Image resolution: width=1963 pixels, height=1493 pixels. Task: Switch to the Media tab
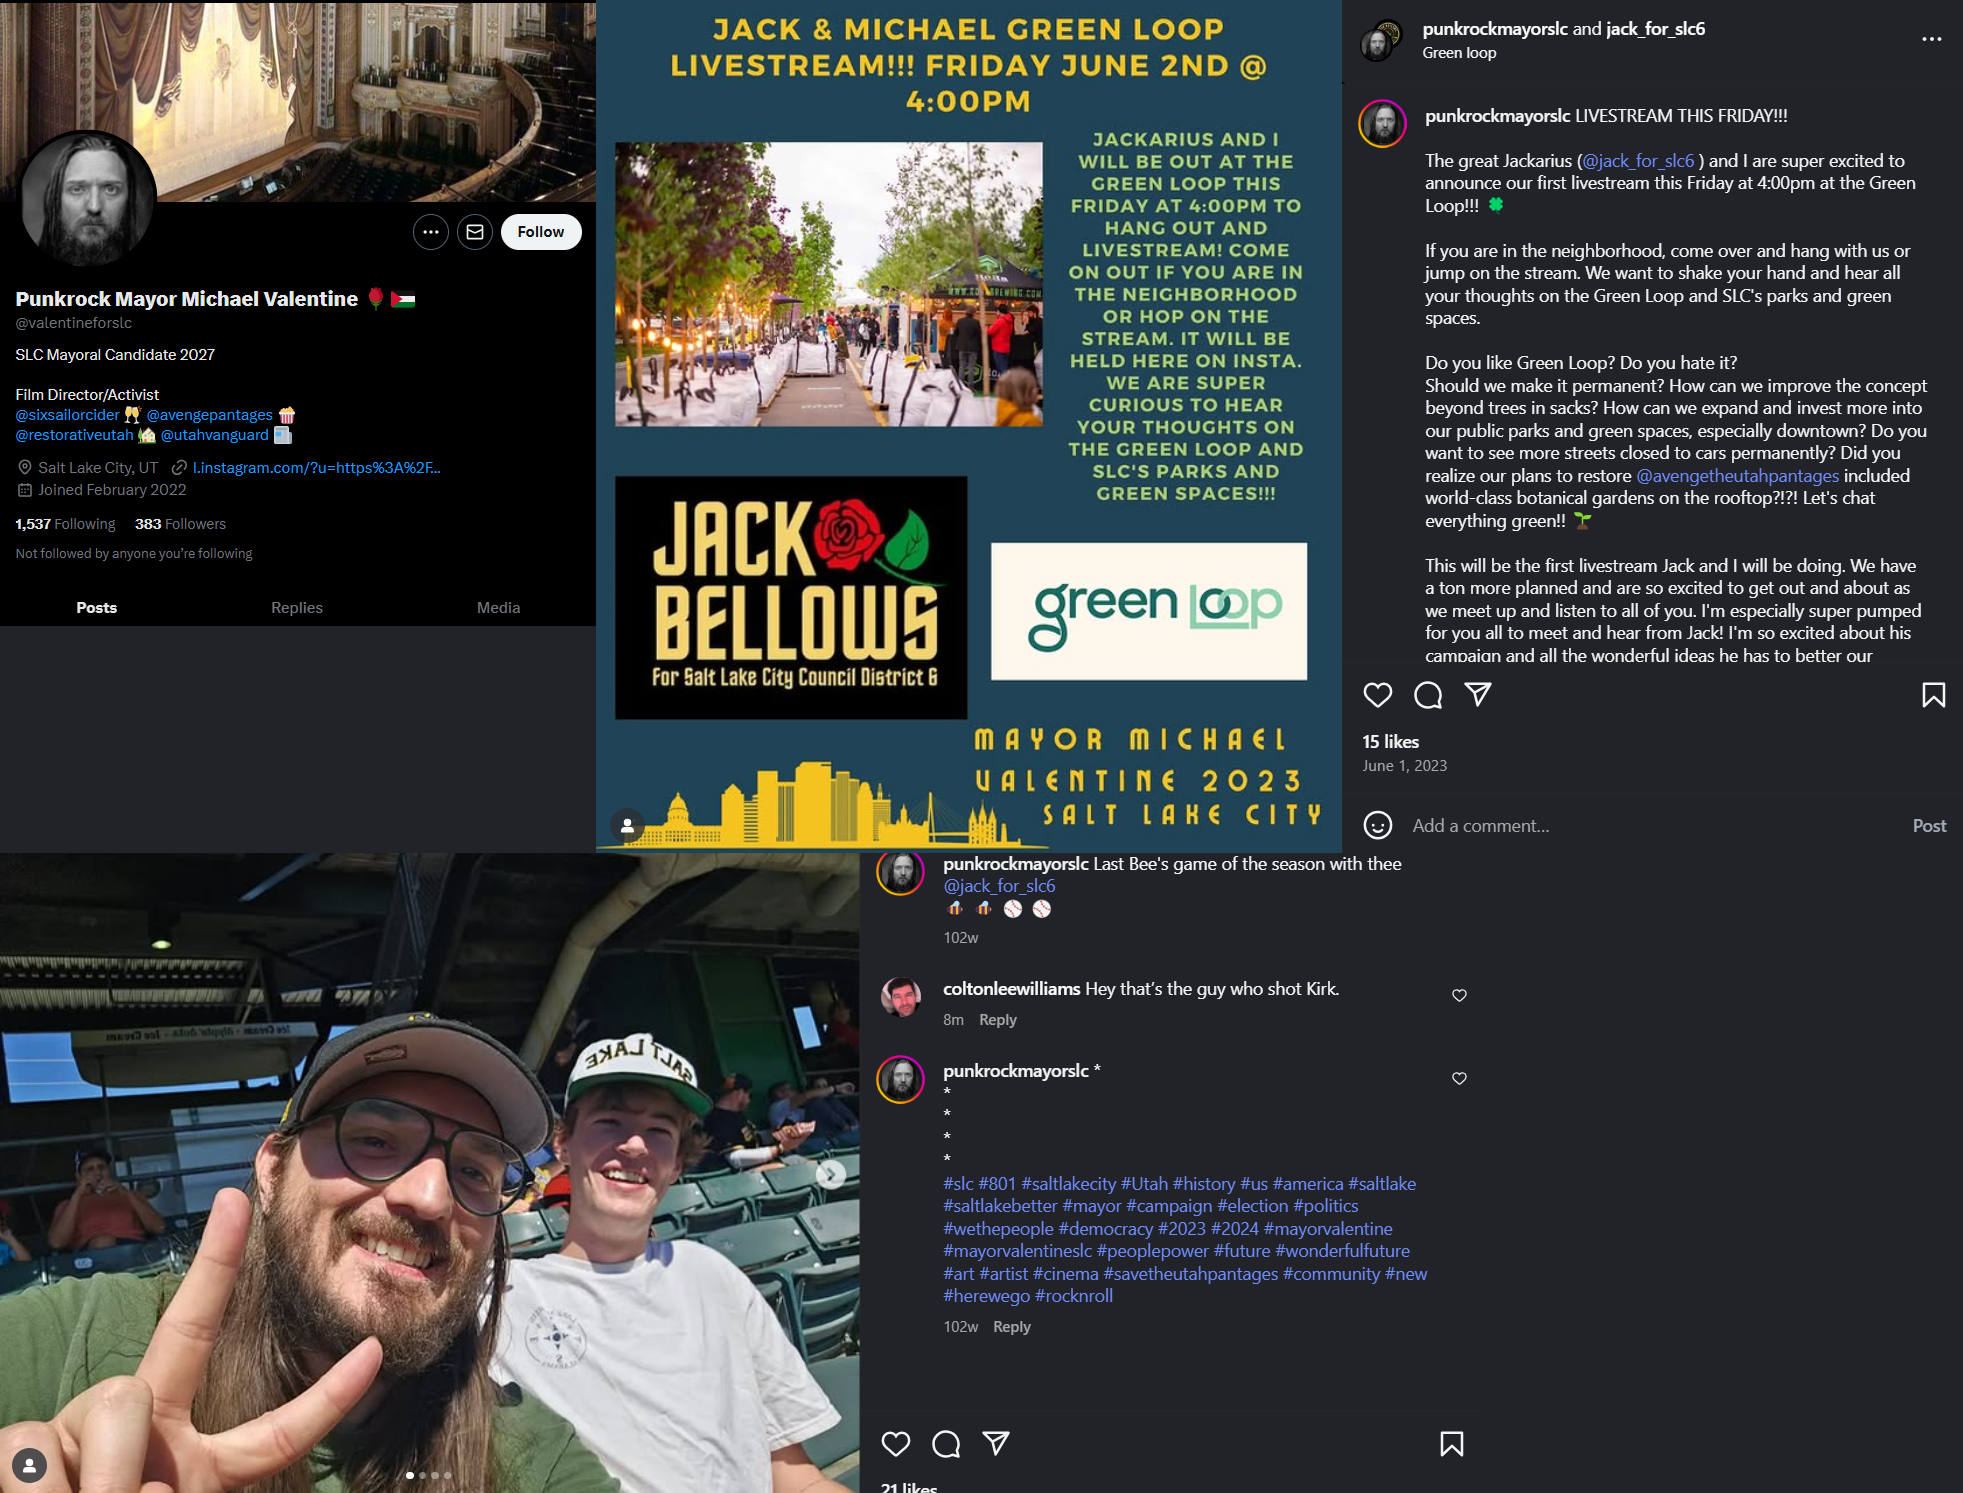click(498, 607)
